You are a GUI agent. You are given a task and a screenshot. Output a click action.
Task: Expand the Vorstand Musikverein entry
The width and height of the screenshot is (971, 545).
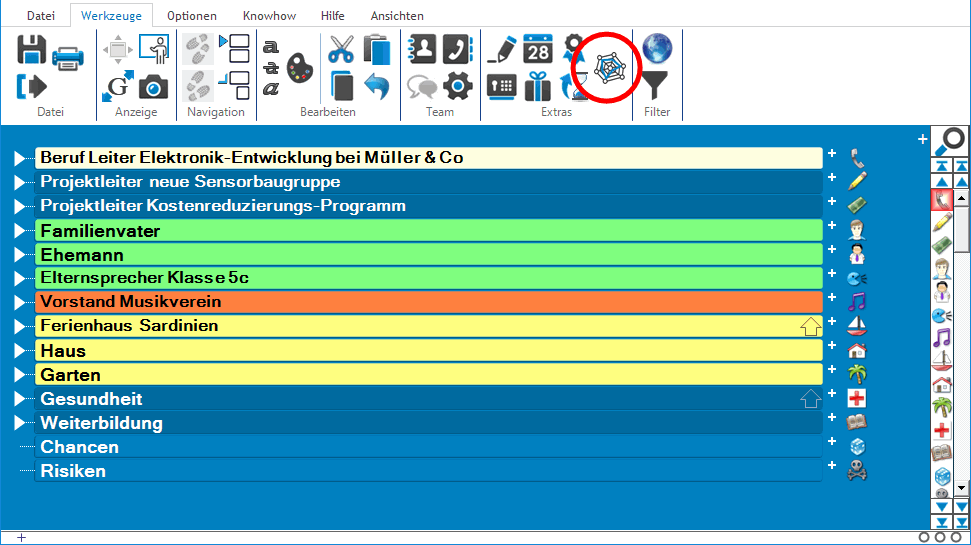[20, 302]
